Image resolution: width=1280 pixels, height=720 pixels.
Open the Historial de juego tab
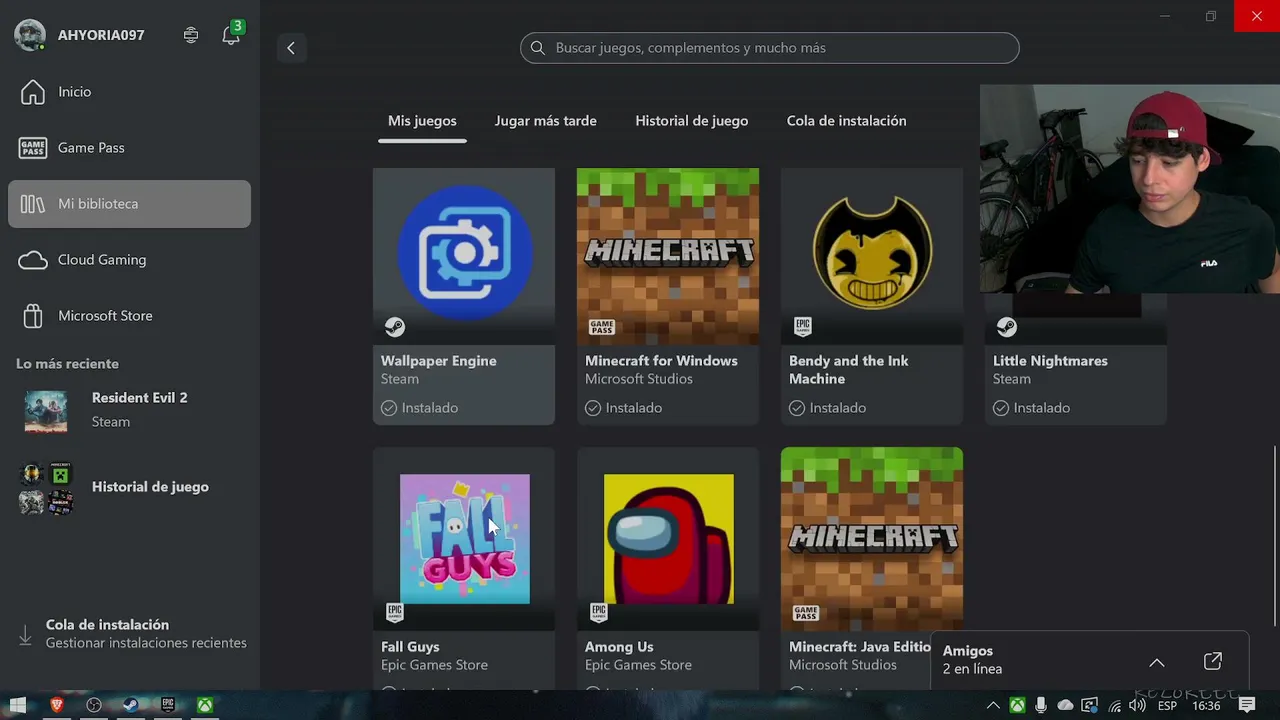[692, 121]
